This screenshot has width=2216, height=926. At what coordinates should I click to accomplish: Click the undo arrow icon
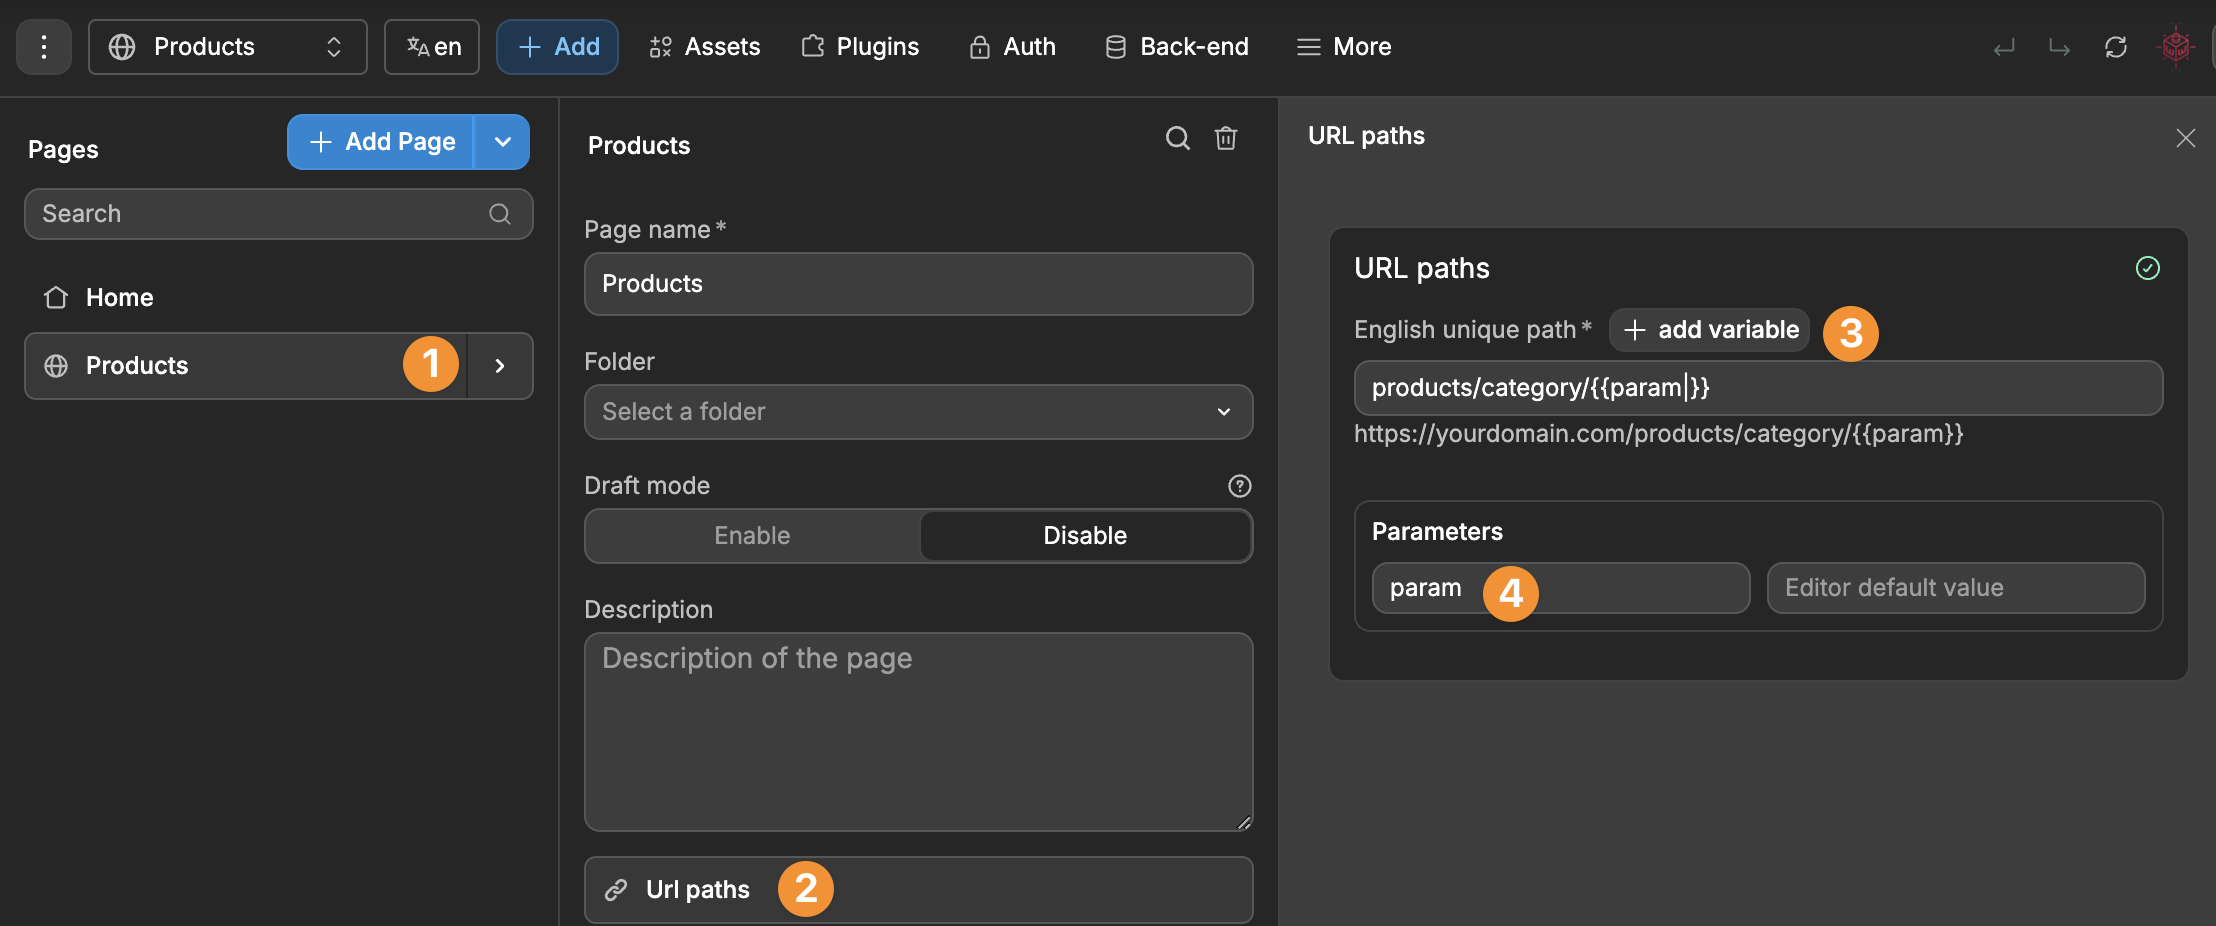tap(2005, 46)
